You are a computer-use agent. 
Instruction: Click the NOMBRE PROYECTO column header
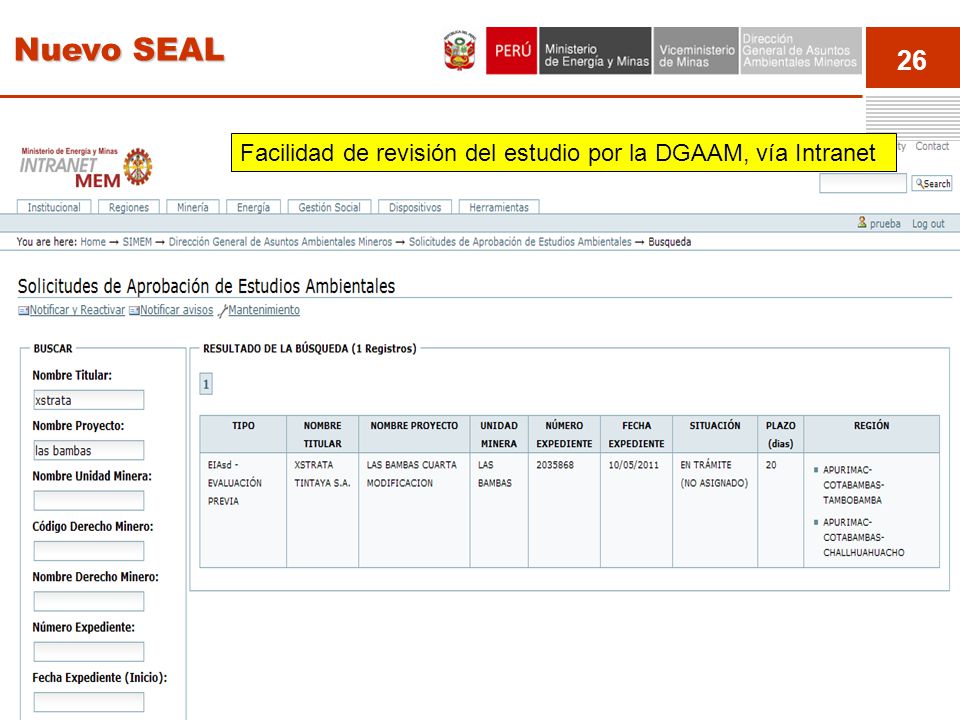click(414, 434)
